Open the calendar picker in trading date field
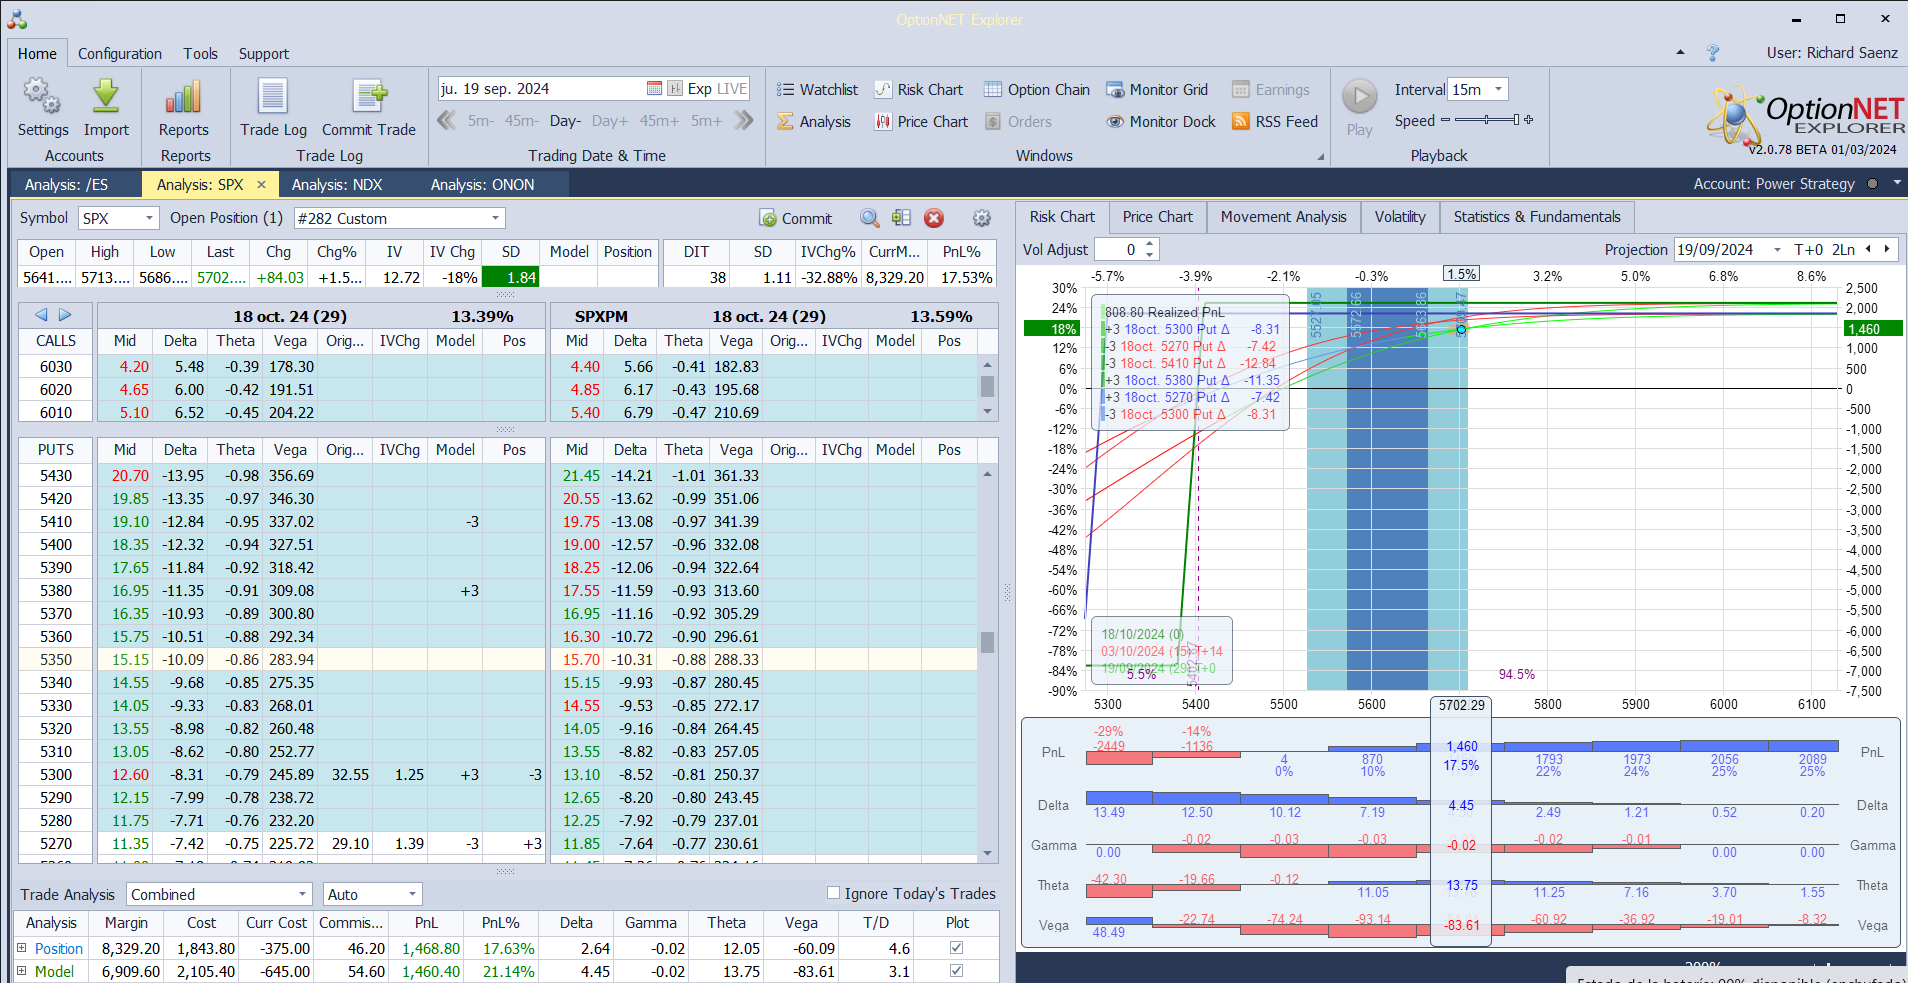 coord(654,88)
